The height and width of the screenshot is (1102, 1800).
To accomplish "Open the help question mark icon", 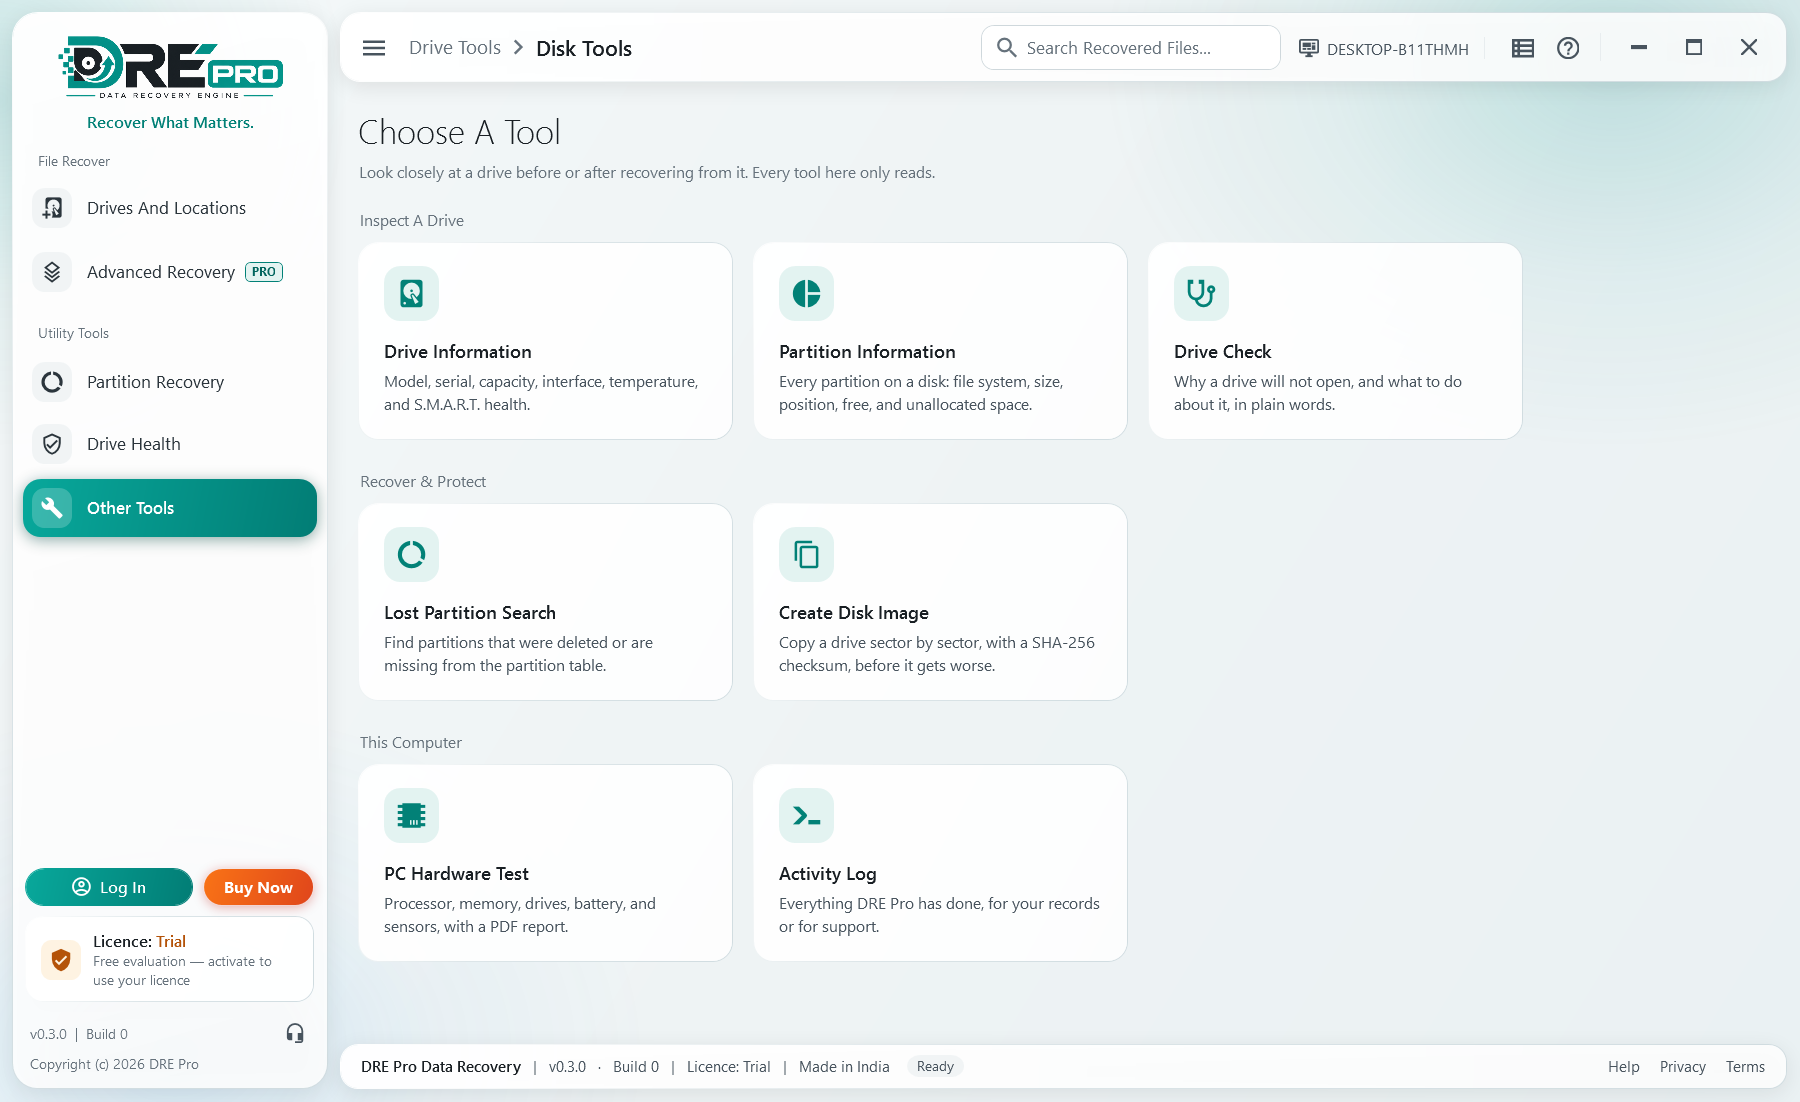I will point(1568,48).
